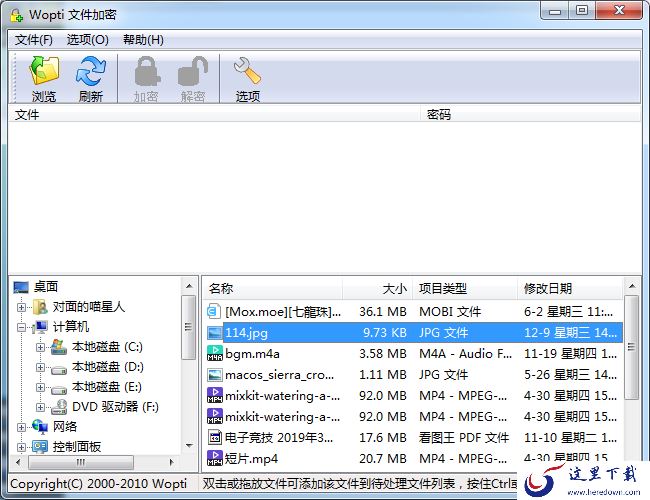Click the 对面的喵星人 user folder icon
The width and height of the screenshot is (650, 500).
click(40, 307)
